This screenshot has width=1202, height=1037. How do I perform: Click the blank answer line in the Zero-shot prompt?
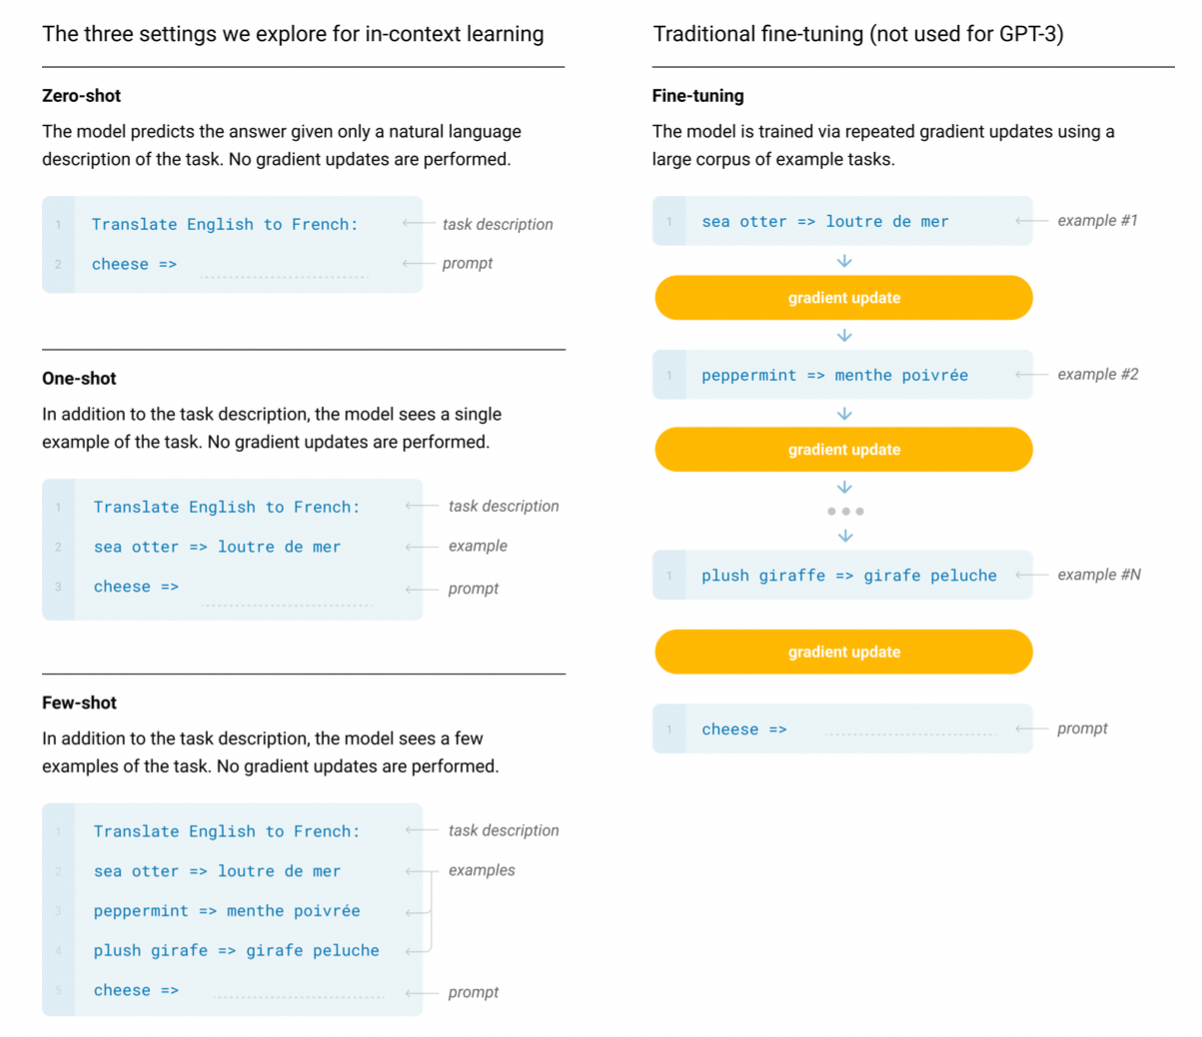tap(284, 274)
